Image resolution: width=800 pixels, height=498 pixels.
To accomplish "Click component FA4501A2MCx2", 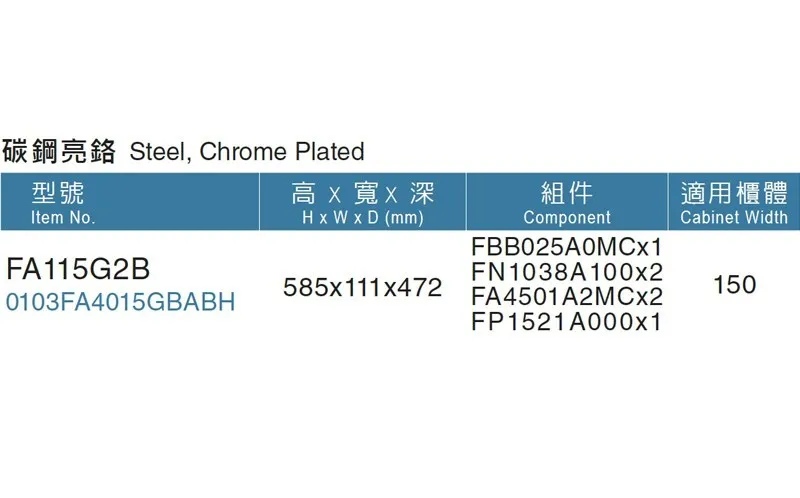I will point(566,297).
